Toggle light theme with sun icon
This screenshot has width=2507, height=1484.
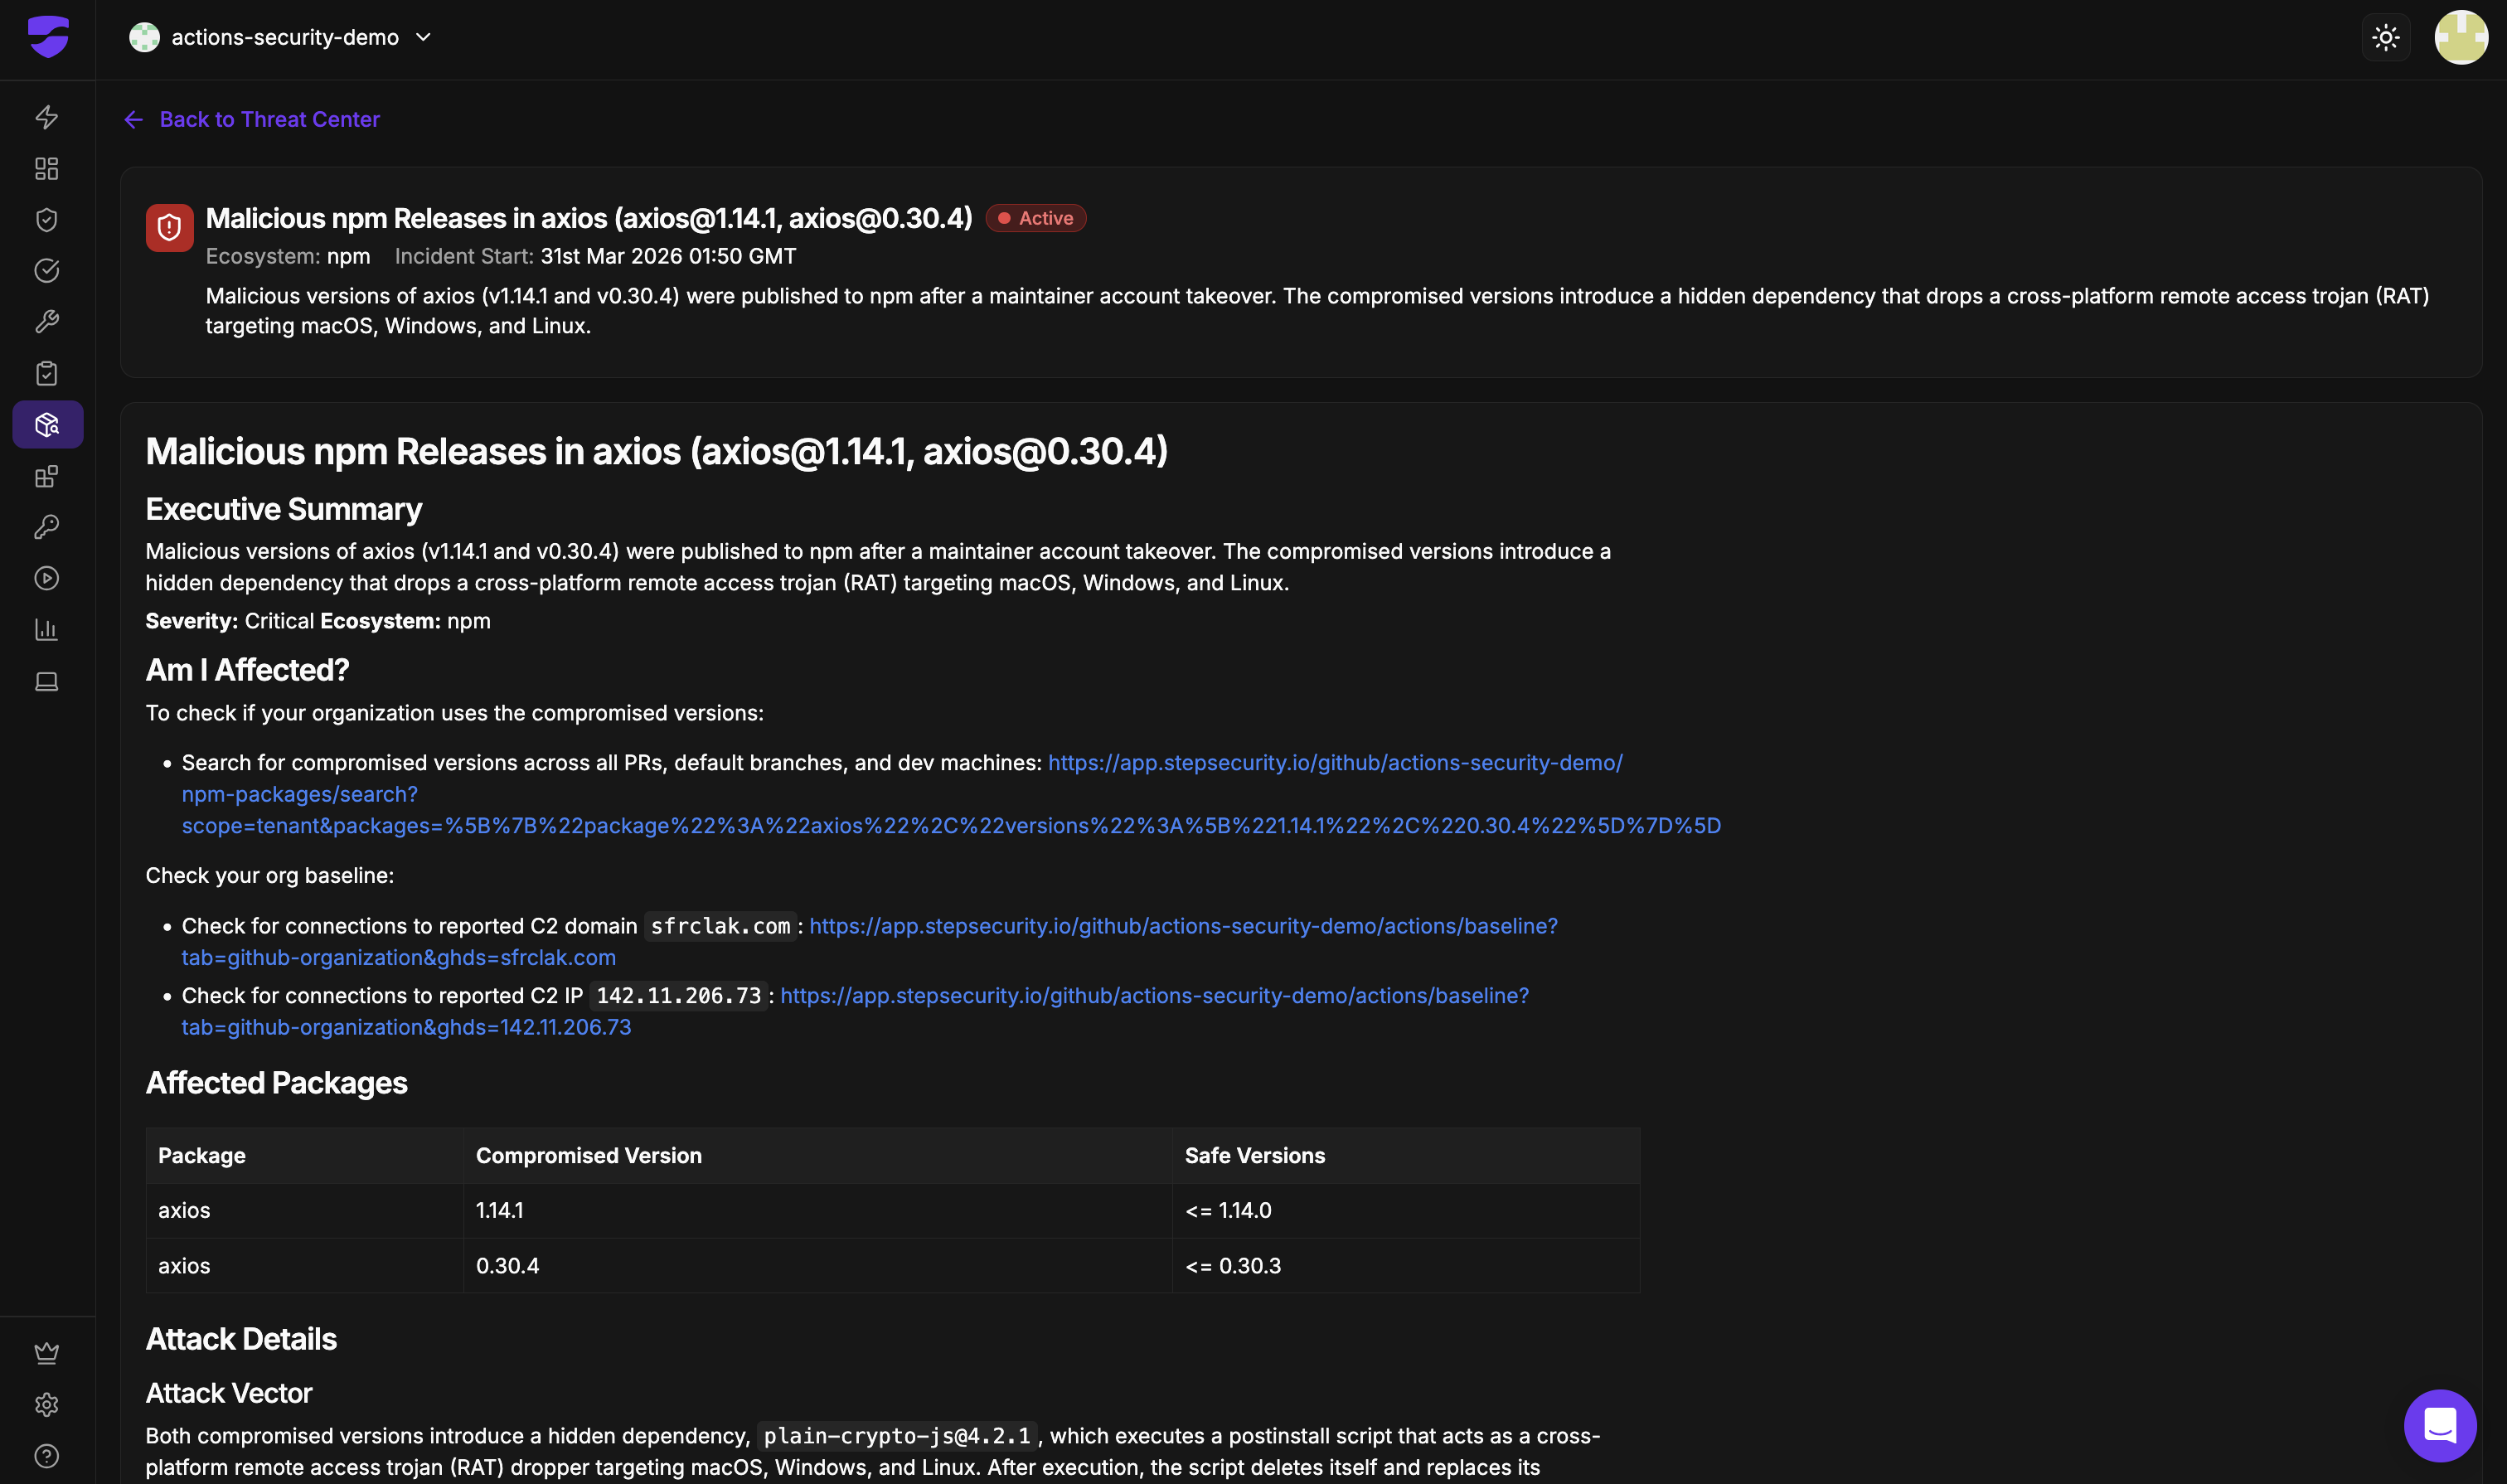(x=2385, y=38)
